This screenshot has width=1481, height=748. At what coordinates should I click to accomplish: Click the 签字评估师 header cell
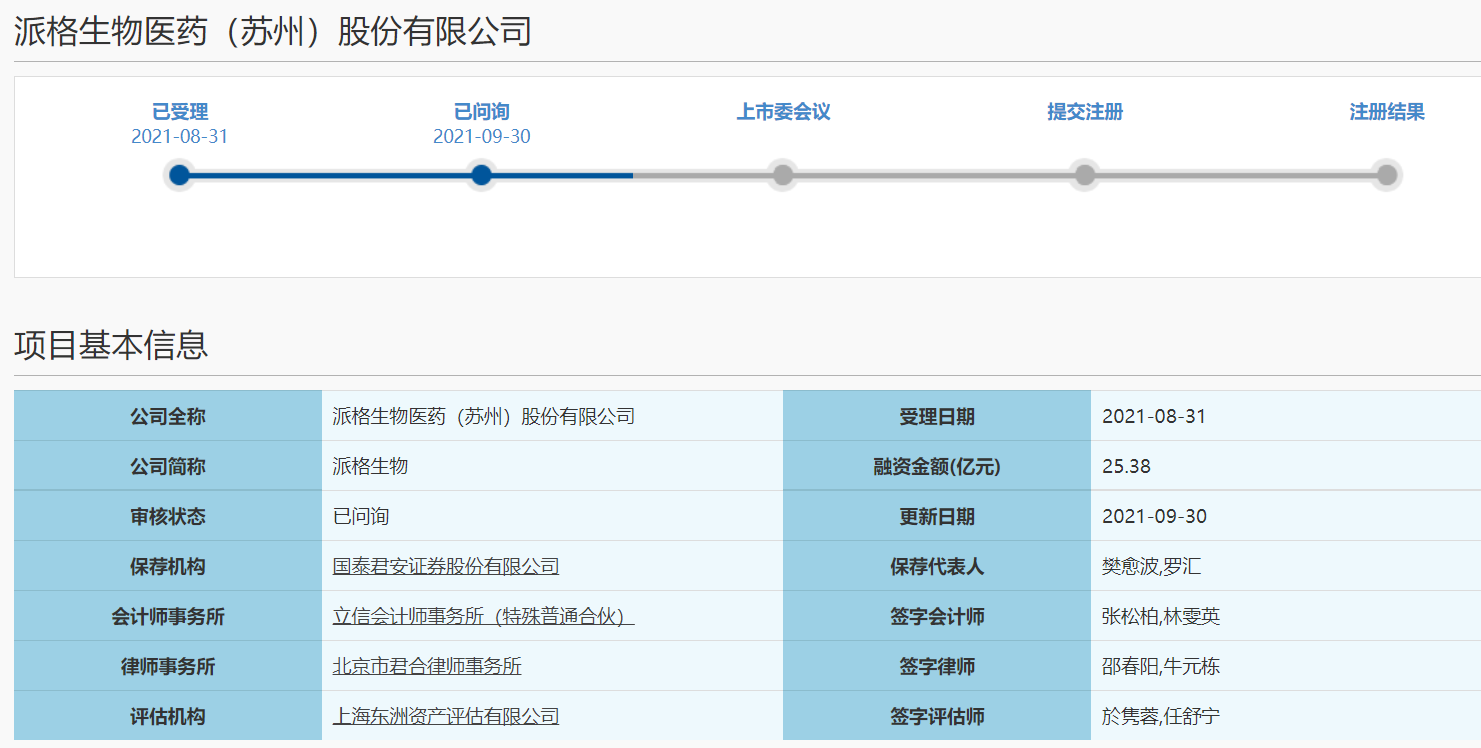[x=937, y=716]
